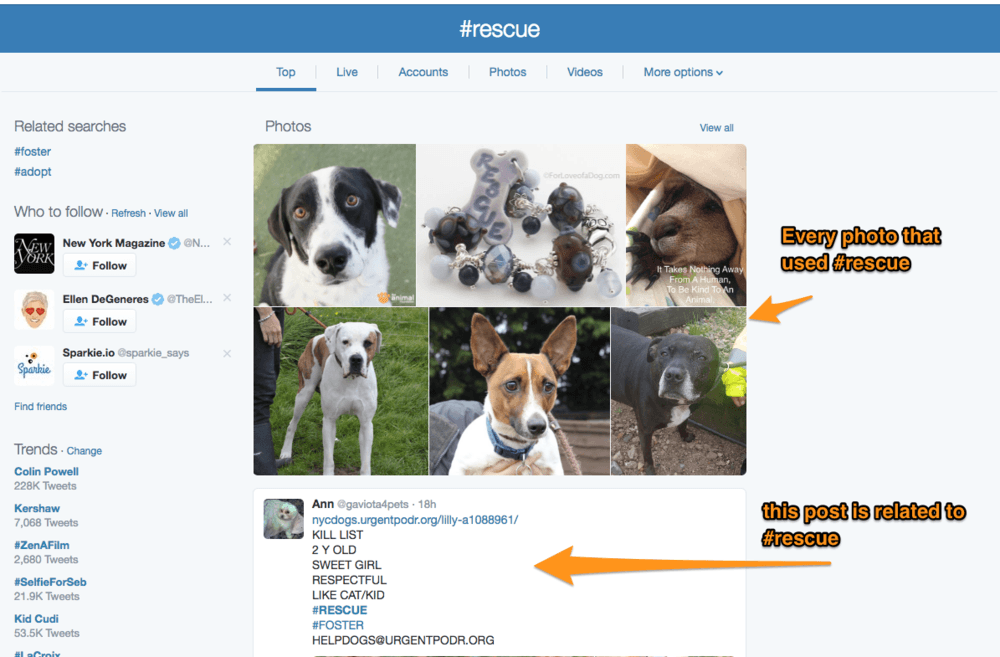Open New York Magazine profile avatar
The width and height of the screenshot is (1000, 657).
coord(34,254)
